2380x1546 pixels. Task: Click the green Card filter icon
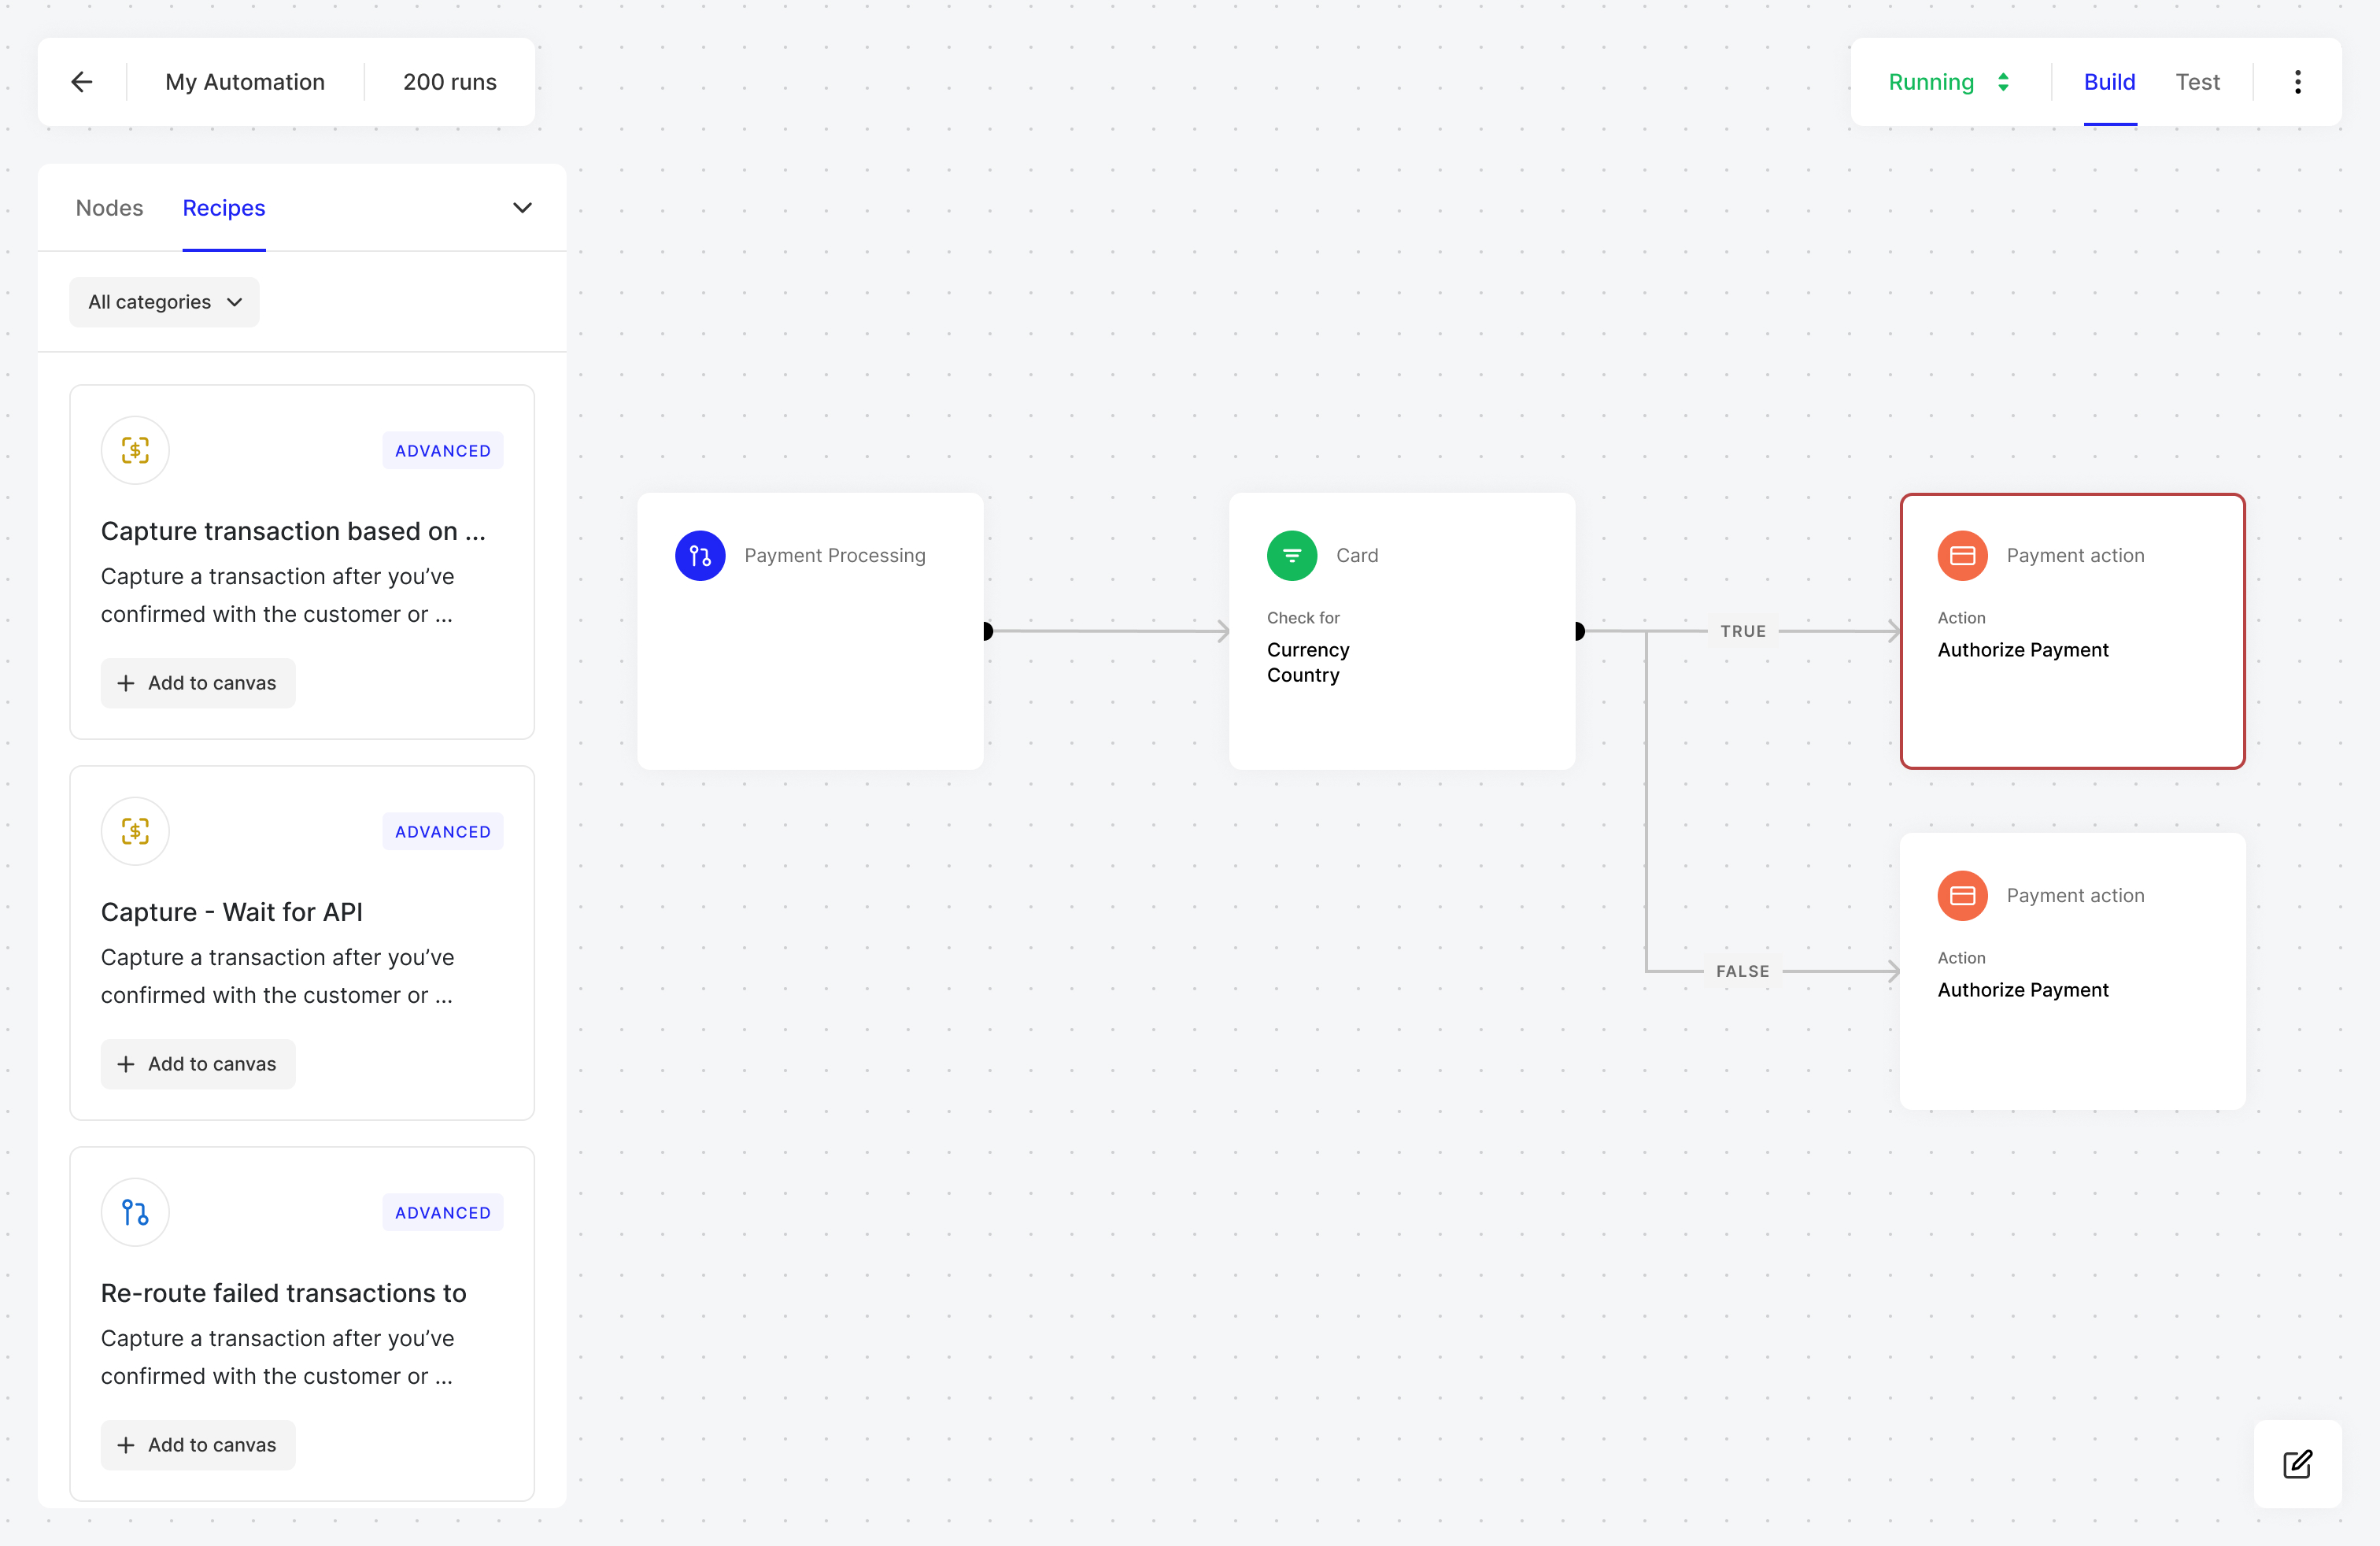1291,555
